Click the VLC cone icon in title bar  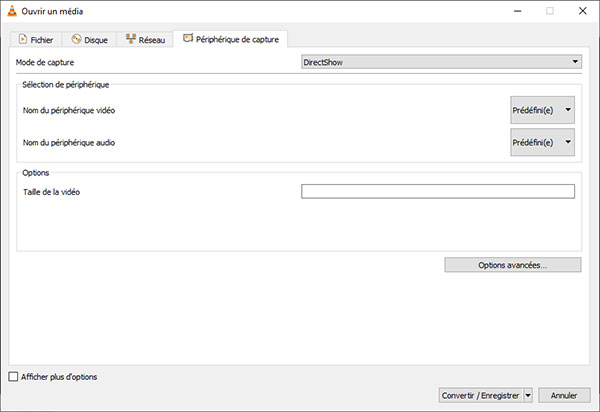point(11,11)
